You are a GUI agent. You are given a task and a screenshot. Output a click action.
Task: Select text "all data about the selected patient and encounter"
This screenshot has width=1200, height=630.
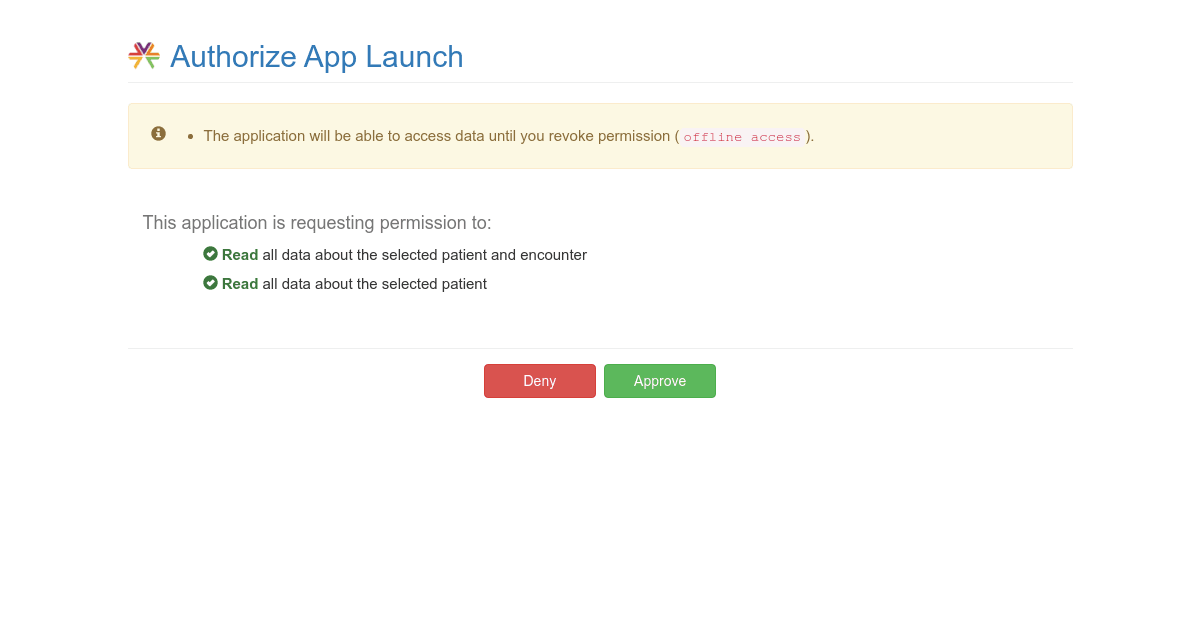424,255
